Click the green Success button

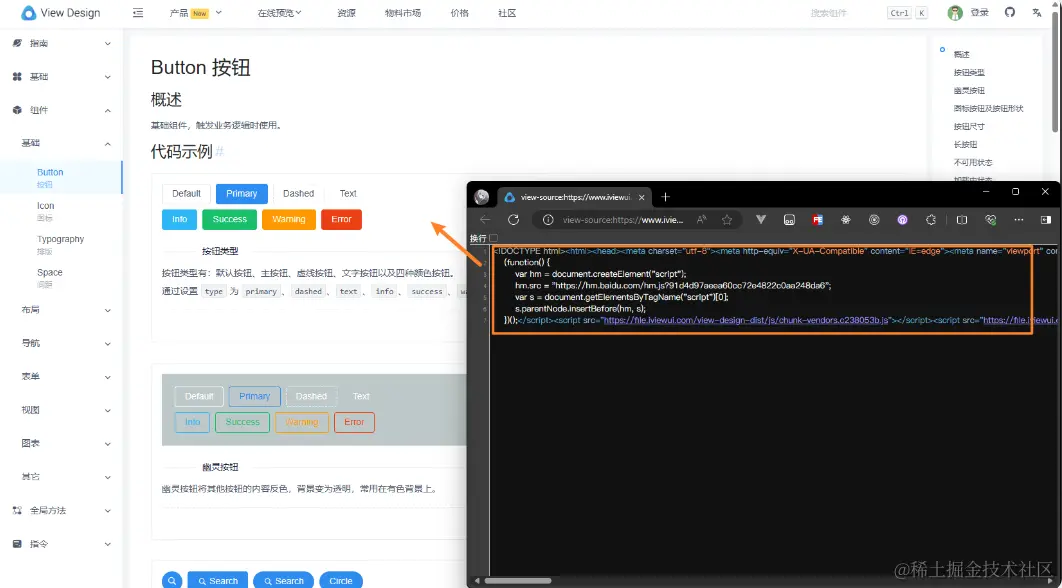pyautogui.click(x=230, y=219)
